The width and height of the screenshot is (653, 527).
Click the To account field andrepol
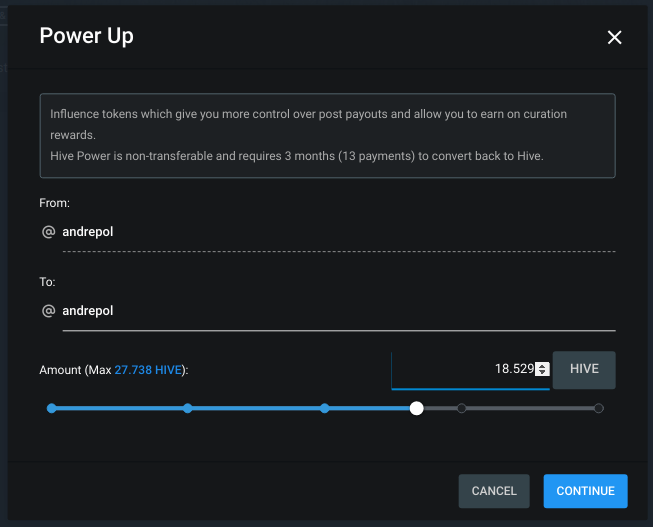tap(339, 311)
